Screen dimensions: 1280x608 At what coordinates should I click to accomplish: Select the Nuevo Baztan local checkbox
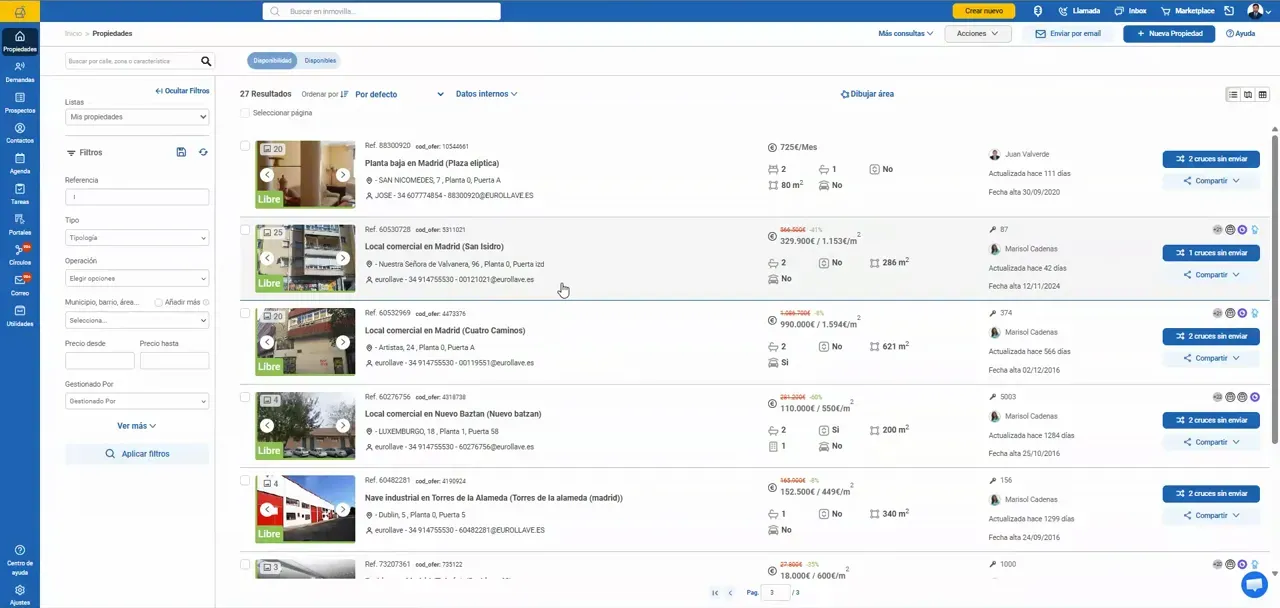(245, 397)
